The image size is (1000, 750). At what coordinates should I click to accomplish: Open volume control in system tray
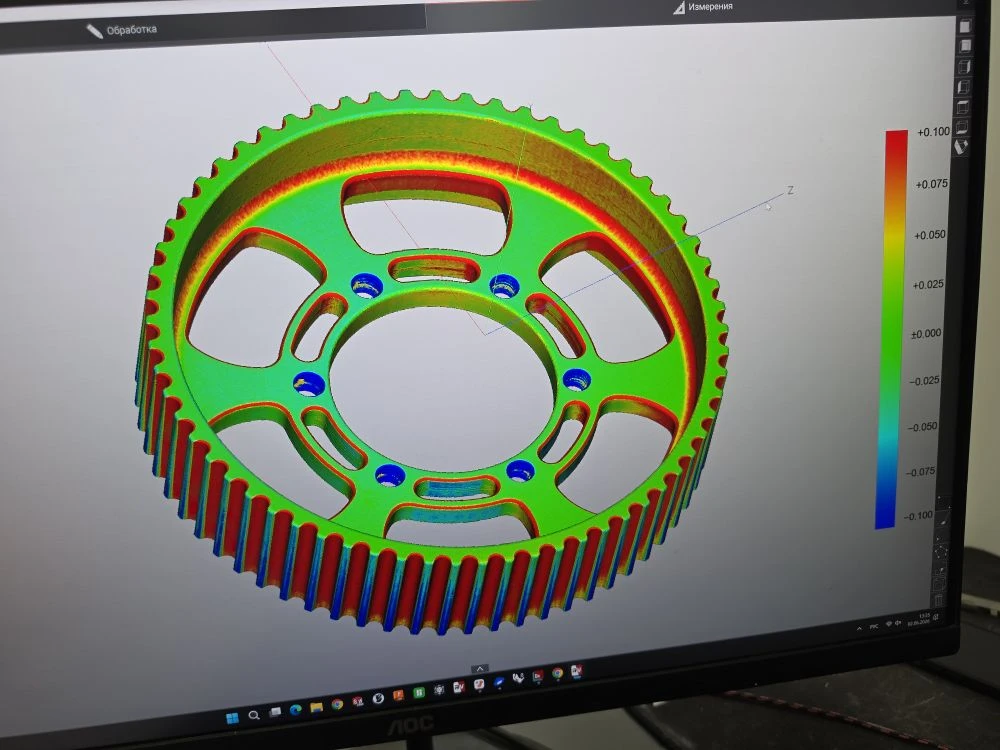tap(898, 622)
